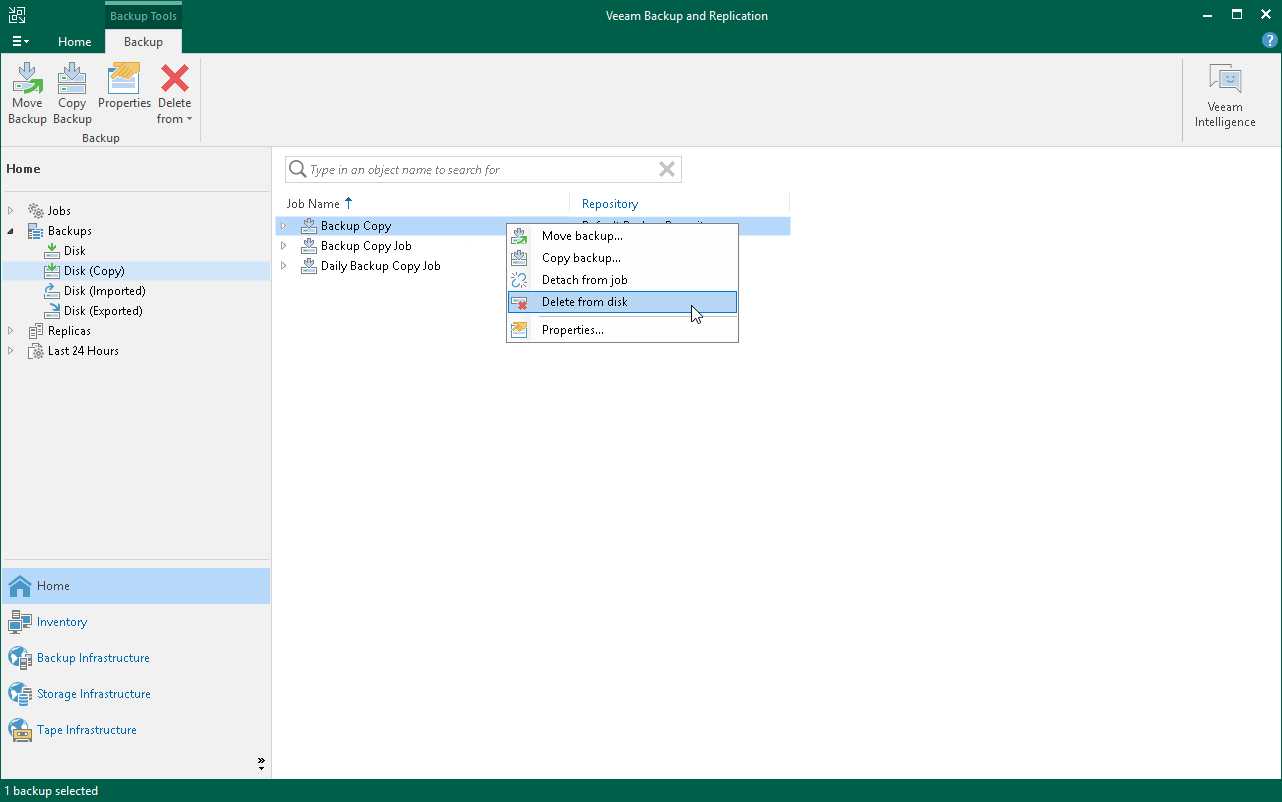Screen dimensions: 1282x802
Task: Collapse the Backups tree node
Action: point(10,230)
